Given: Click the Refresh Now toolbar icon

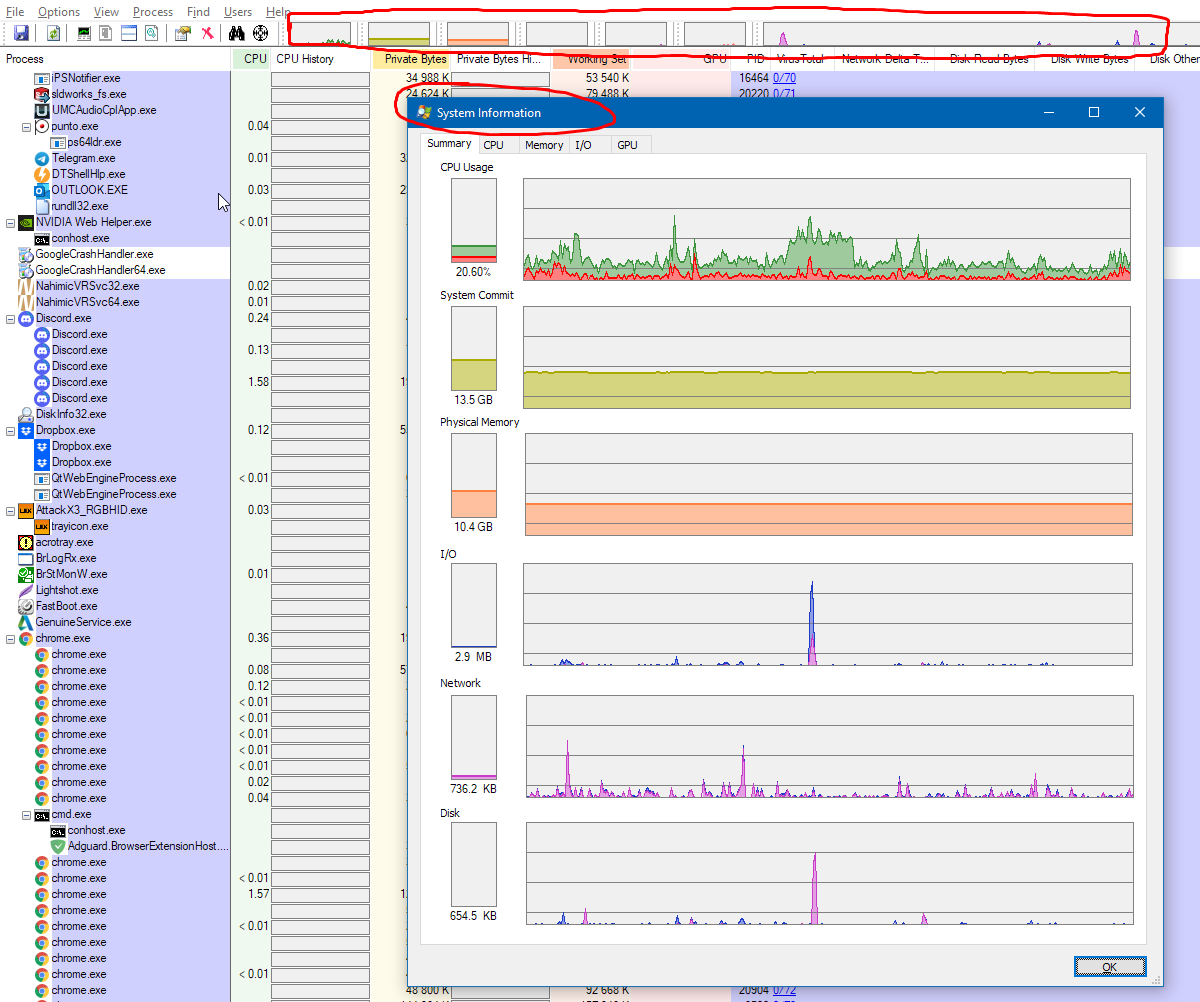Looking at the screenshot, I should (x=54, y=33).
